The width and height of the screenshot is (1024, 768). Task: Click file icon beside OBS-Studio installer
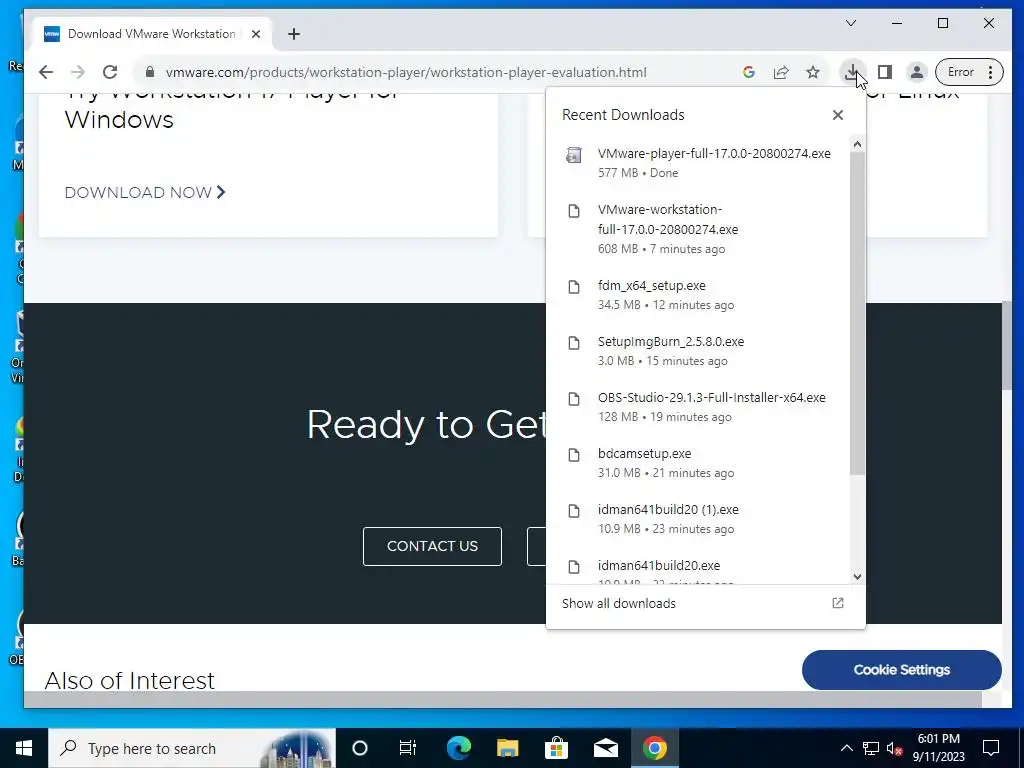pyautogui.click(x=573, y=399)
